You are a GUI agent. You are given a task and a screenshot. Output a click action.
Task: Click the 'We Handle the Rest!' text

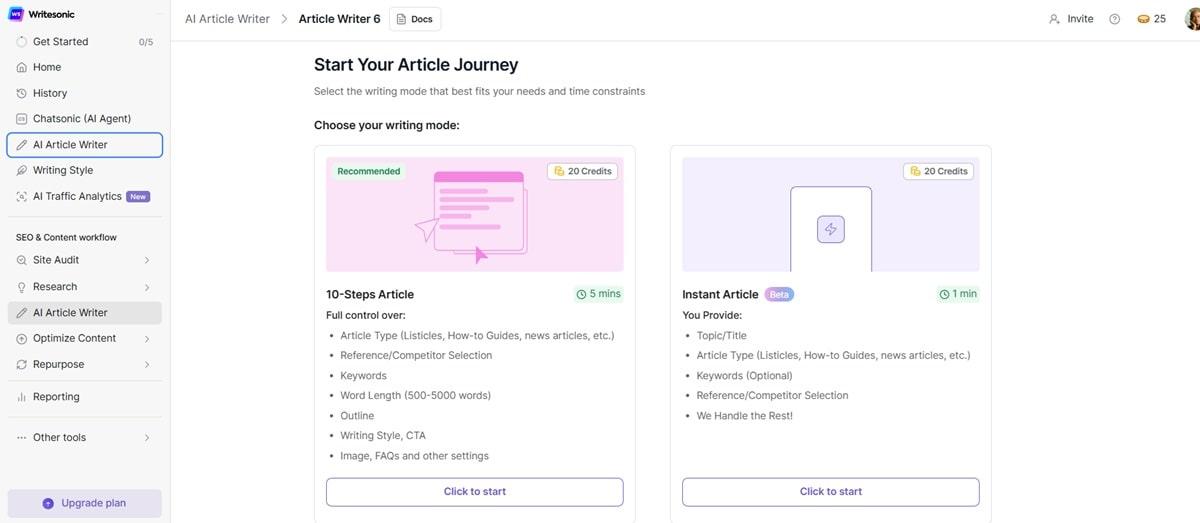[x=745, y=416]
